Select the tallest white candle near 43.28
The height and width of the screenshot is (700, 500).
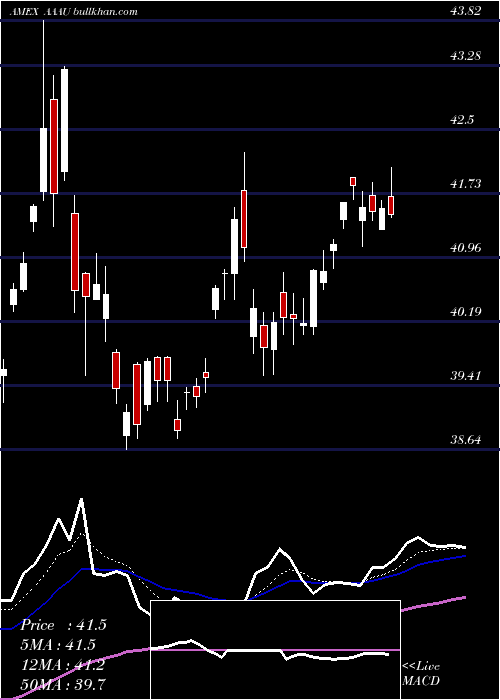point(65,121)
